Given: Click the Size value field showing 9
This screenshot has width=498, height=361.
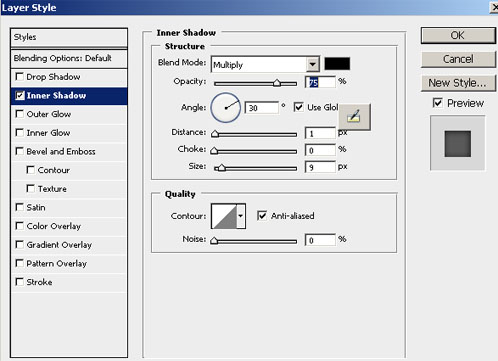Looking at the screenshot, I should (x=320, y=167).
